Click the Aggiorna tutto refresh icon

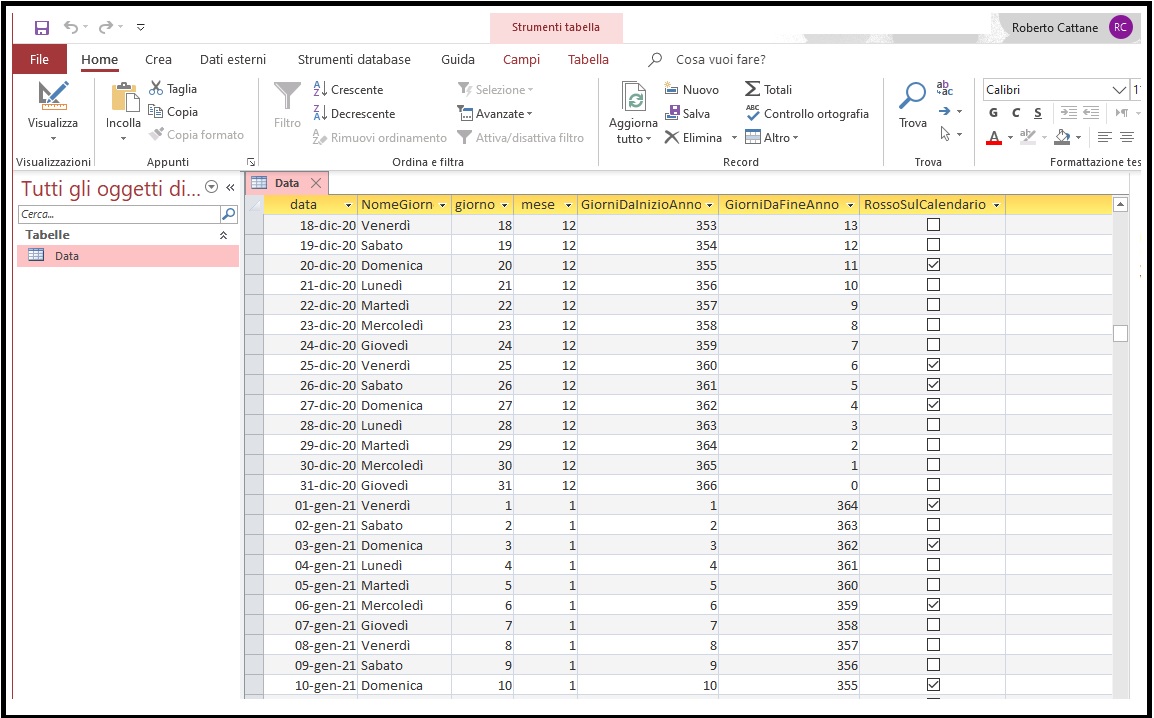pyautogui.click(x=634, y=98)
